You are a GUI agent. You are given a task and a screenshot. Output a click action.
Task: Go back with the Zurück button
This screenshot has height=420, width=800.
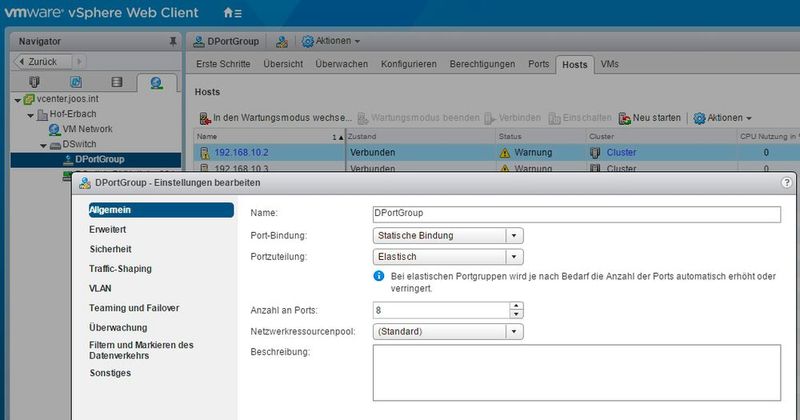43,62
